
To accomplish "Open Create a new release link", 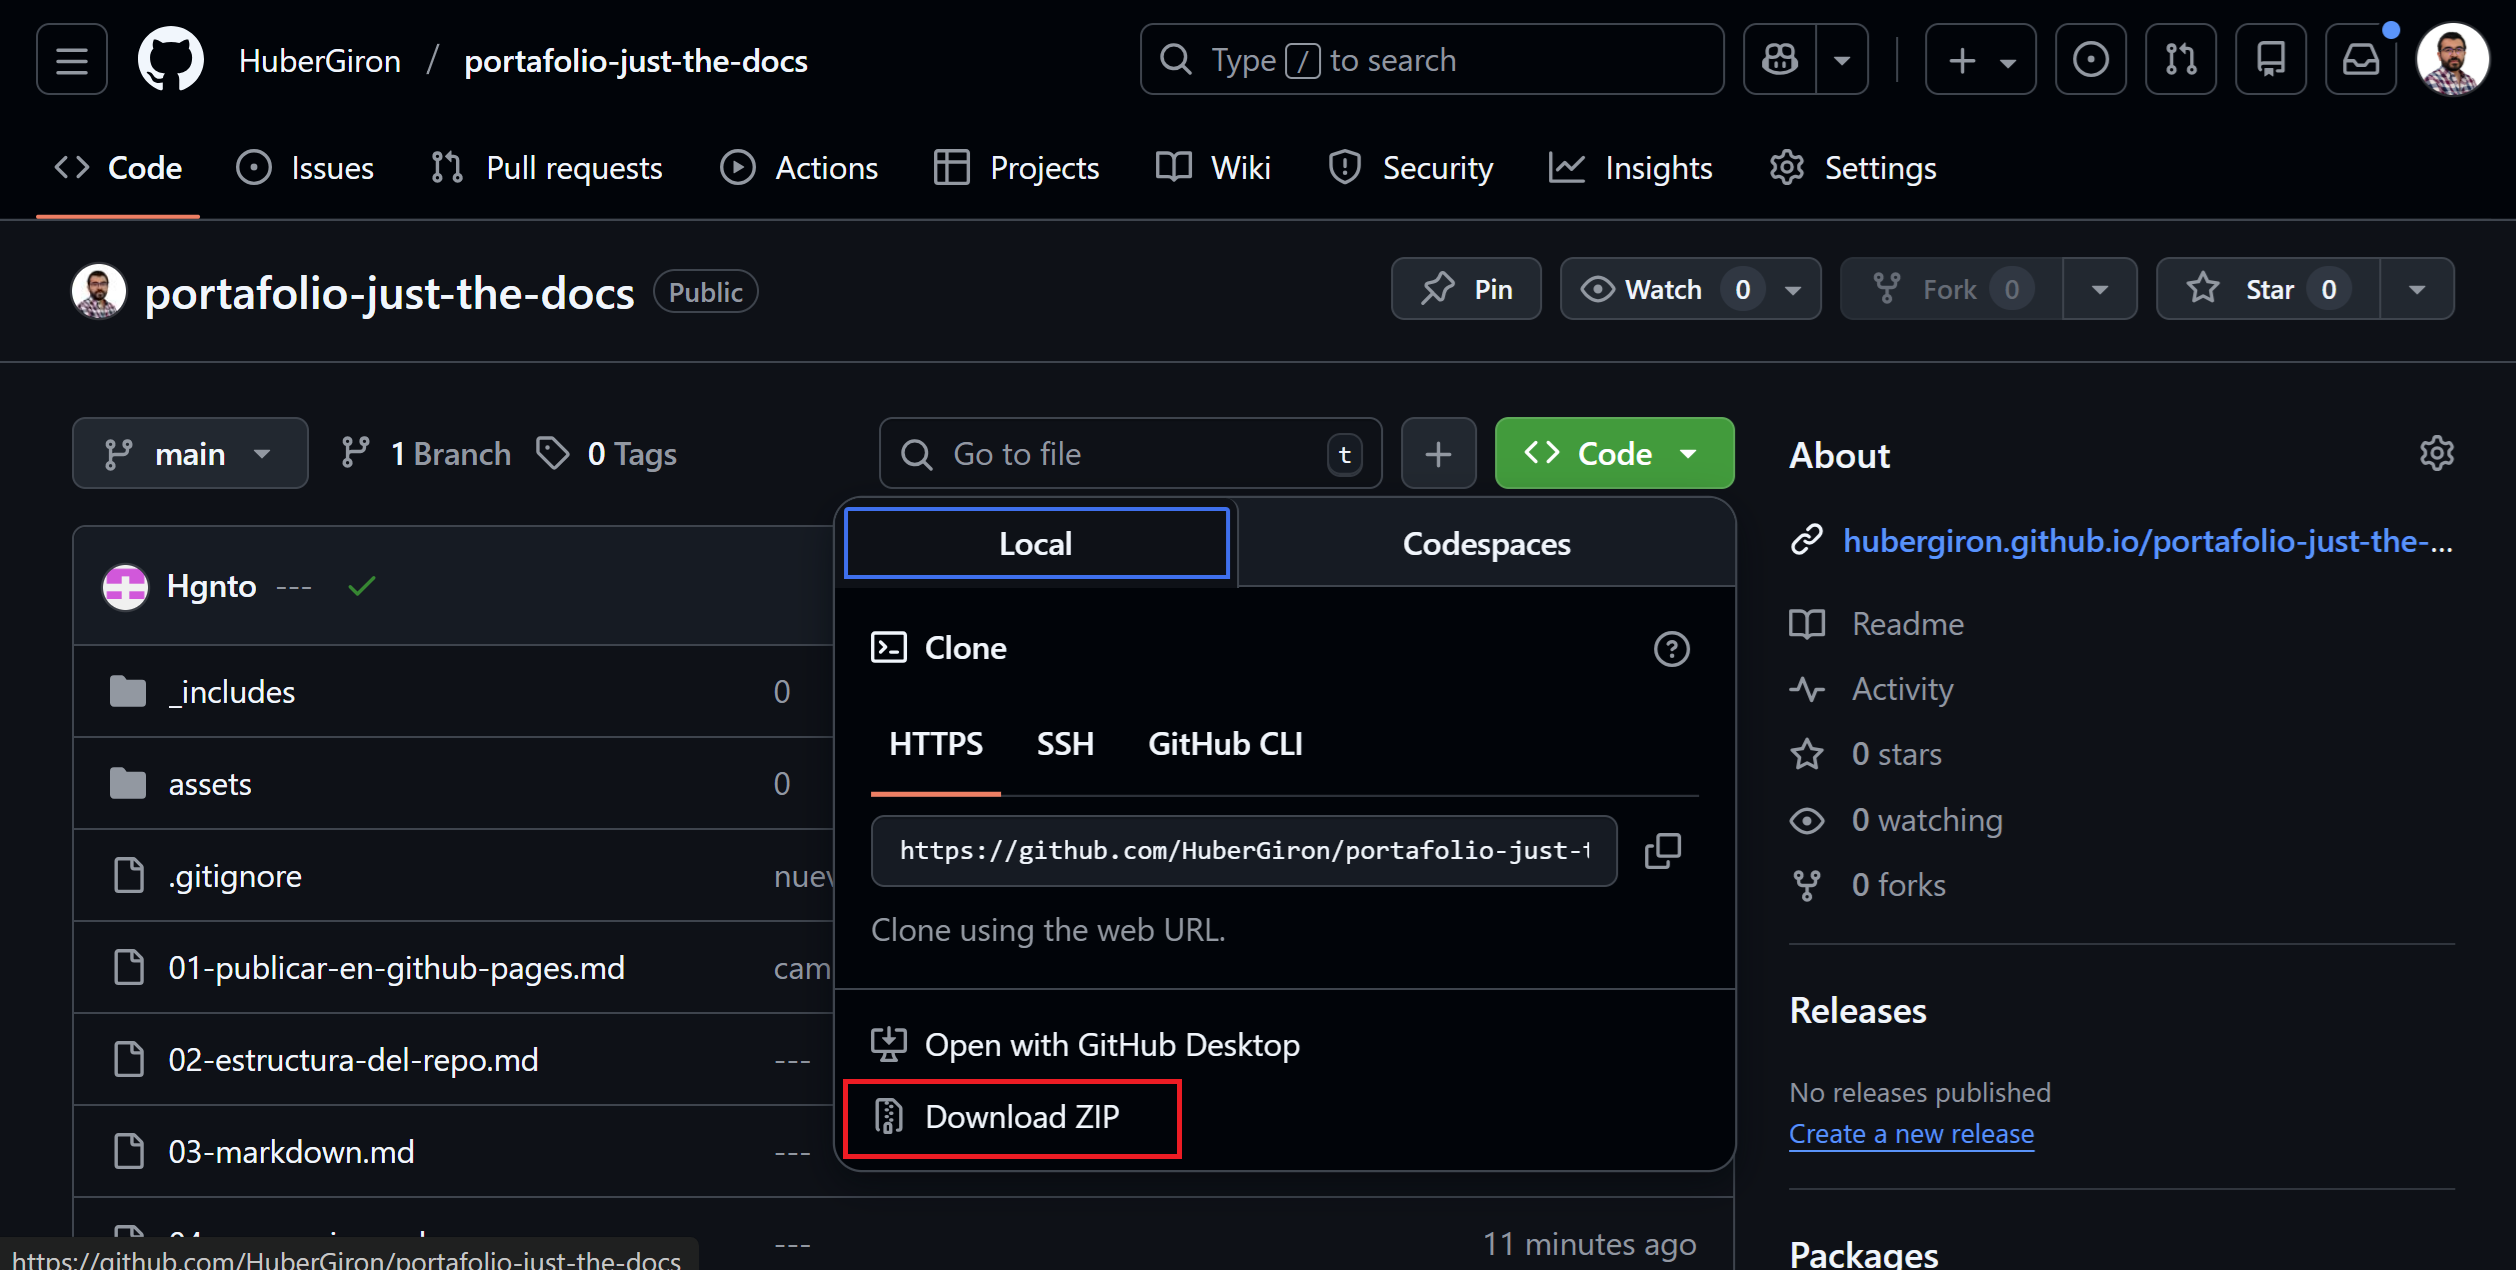I will coord(1910,1133).
